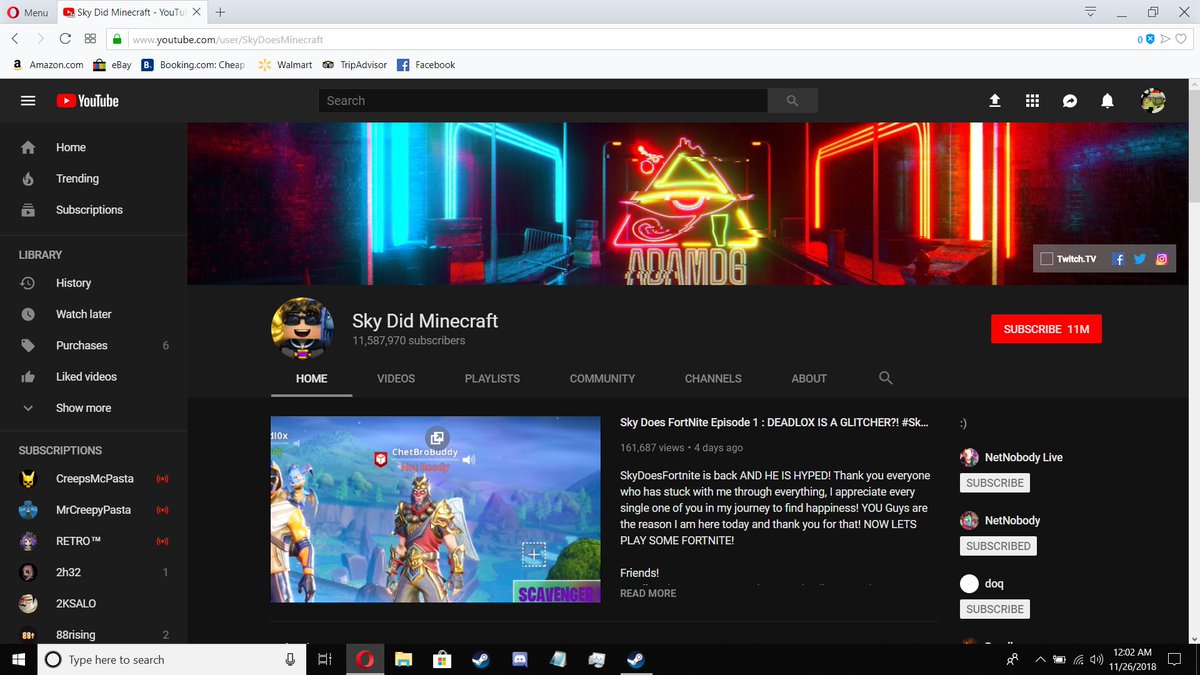Open File Explorer from the taskbar
Viewport: 1200px width, 675px height.
[x=403, y=660]
